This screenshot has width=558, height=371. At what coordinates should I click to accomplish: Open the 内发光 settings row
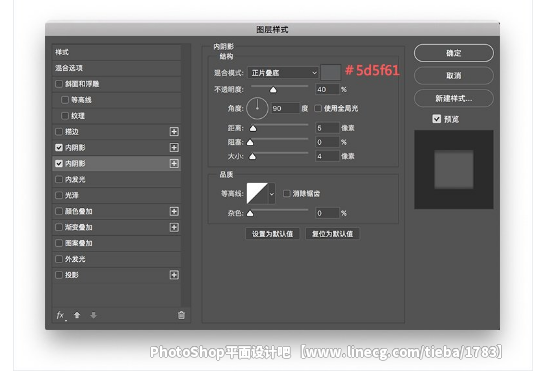click(116, 179)
